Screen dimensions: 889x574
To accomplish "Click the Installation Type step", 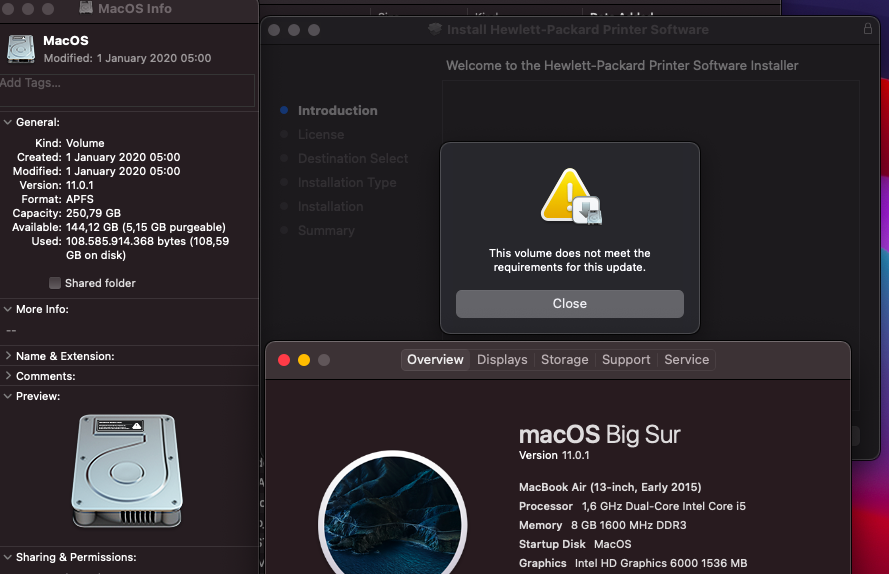I will point(347,183).
